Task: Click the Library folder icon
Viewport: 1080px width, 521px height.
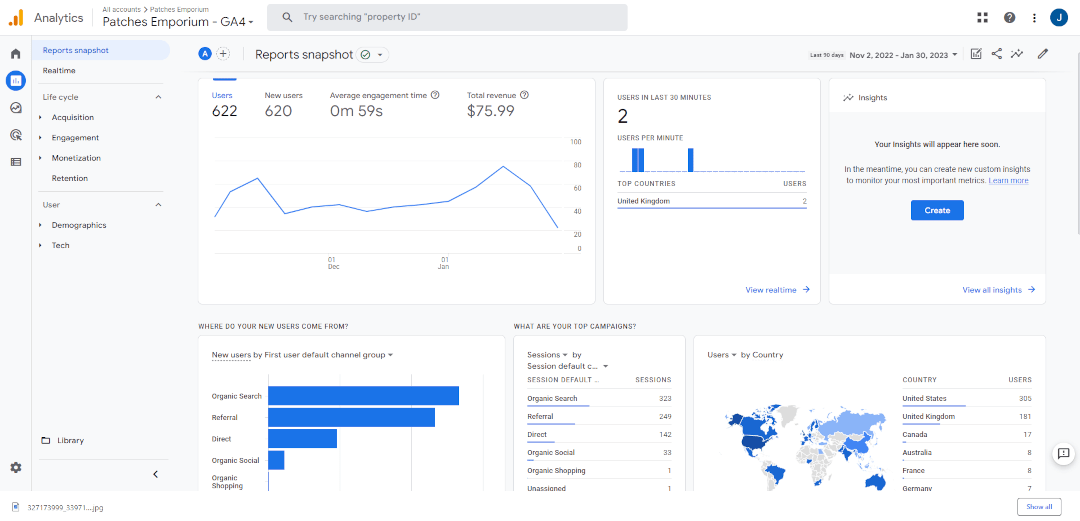Action: [x=46, y=440]
